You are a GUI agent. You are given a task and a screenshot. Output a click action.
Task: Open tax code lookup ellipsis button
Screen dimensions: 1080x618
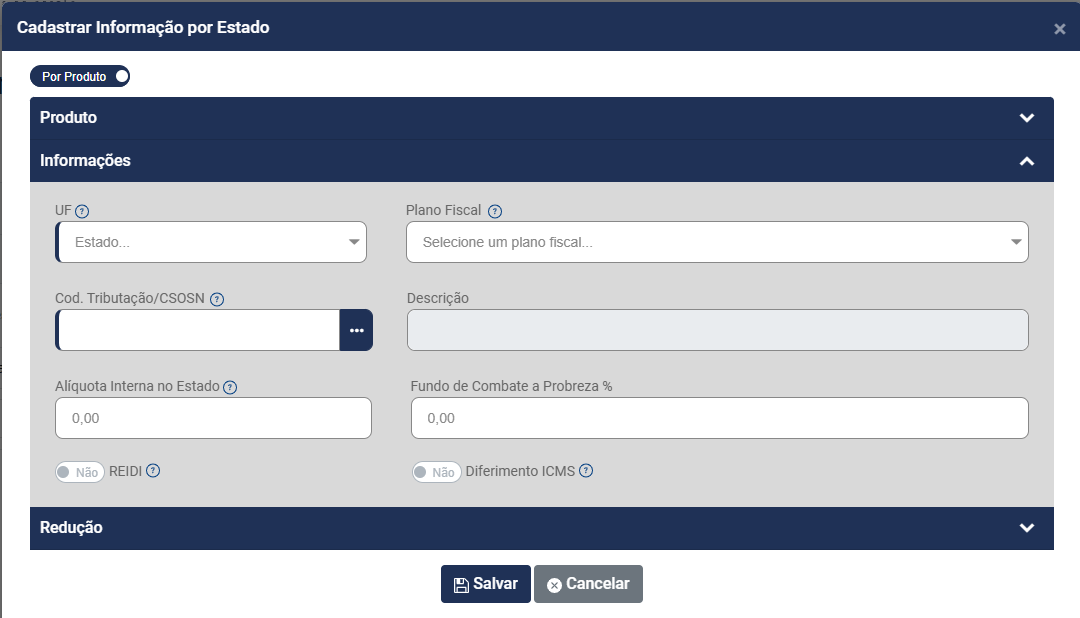356,330
